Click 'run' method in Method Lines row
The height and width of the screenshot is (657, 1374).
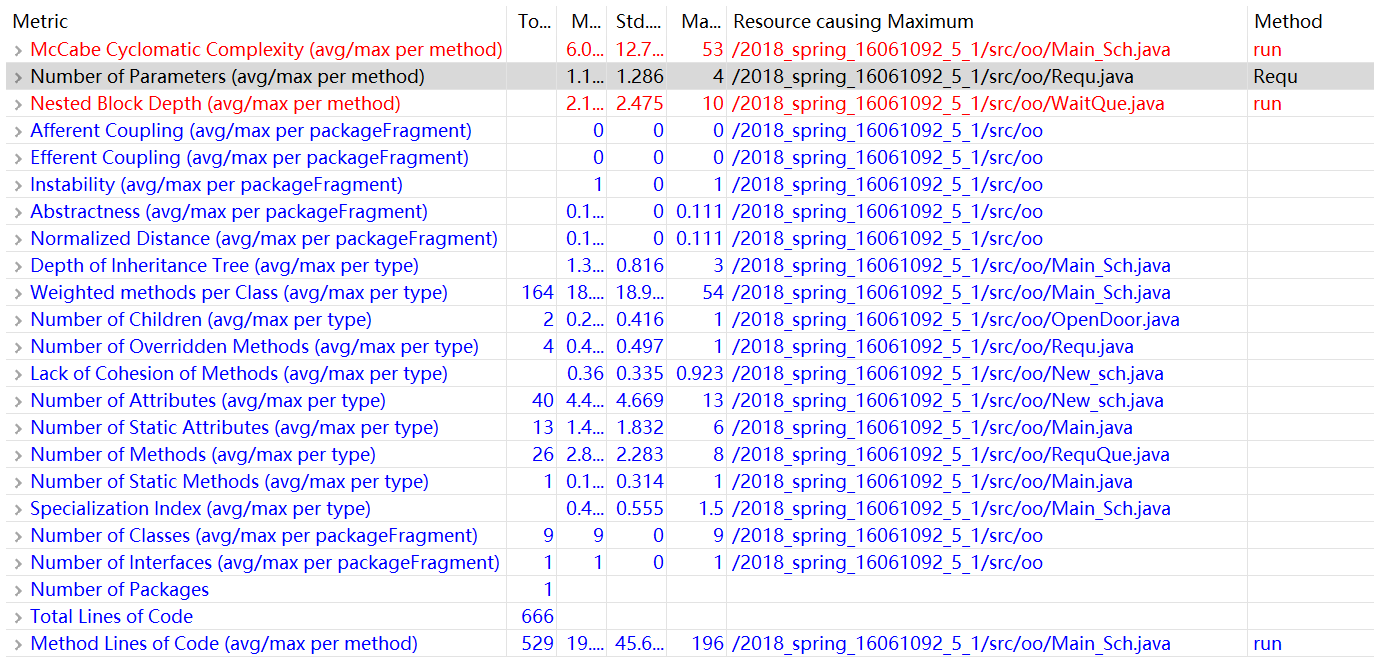pyautogui.click(x=1267, y=644)
